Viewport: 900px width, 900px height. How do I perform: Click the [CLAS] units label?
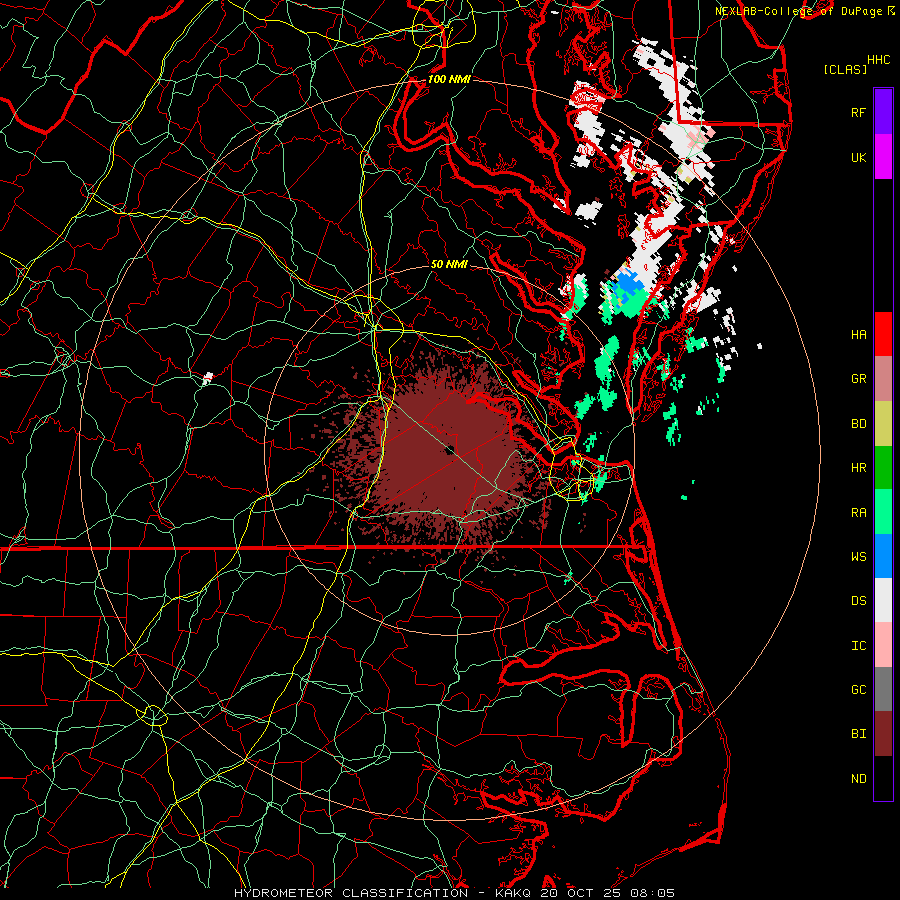click(x=845, y=70)
